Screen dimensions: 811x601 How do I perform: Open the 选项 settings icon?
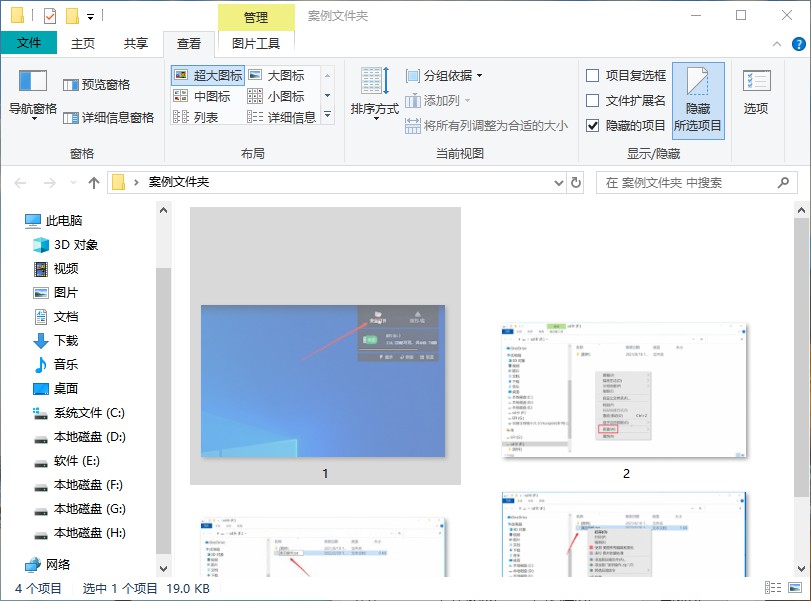tap(756, 95)
